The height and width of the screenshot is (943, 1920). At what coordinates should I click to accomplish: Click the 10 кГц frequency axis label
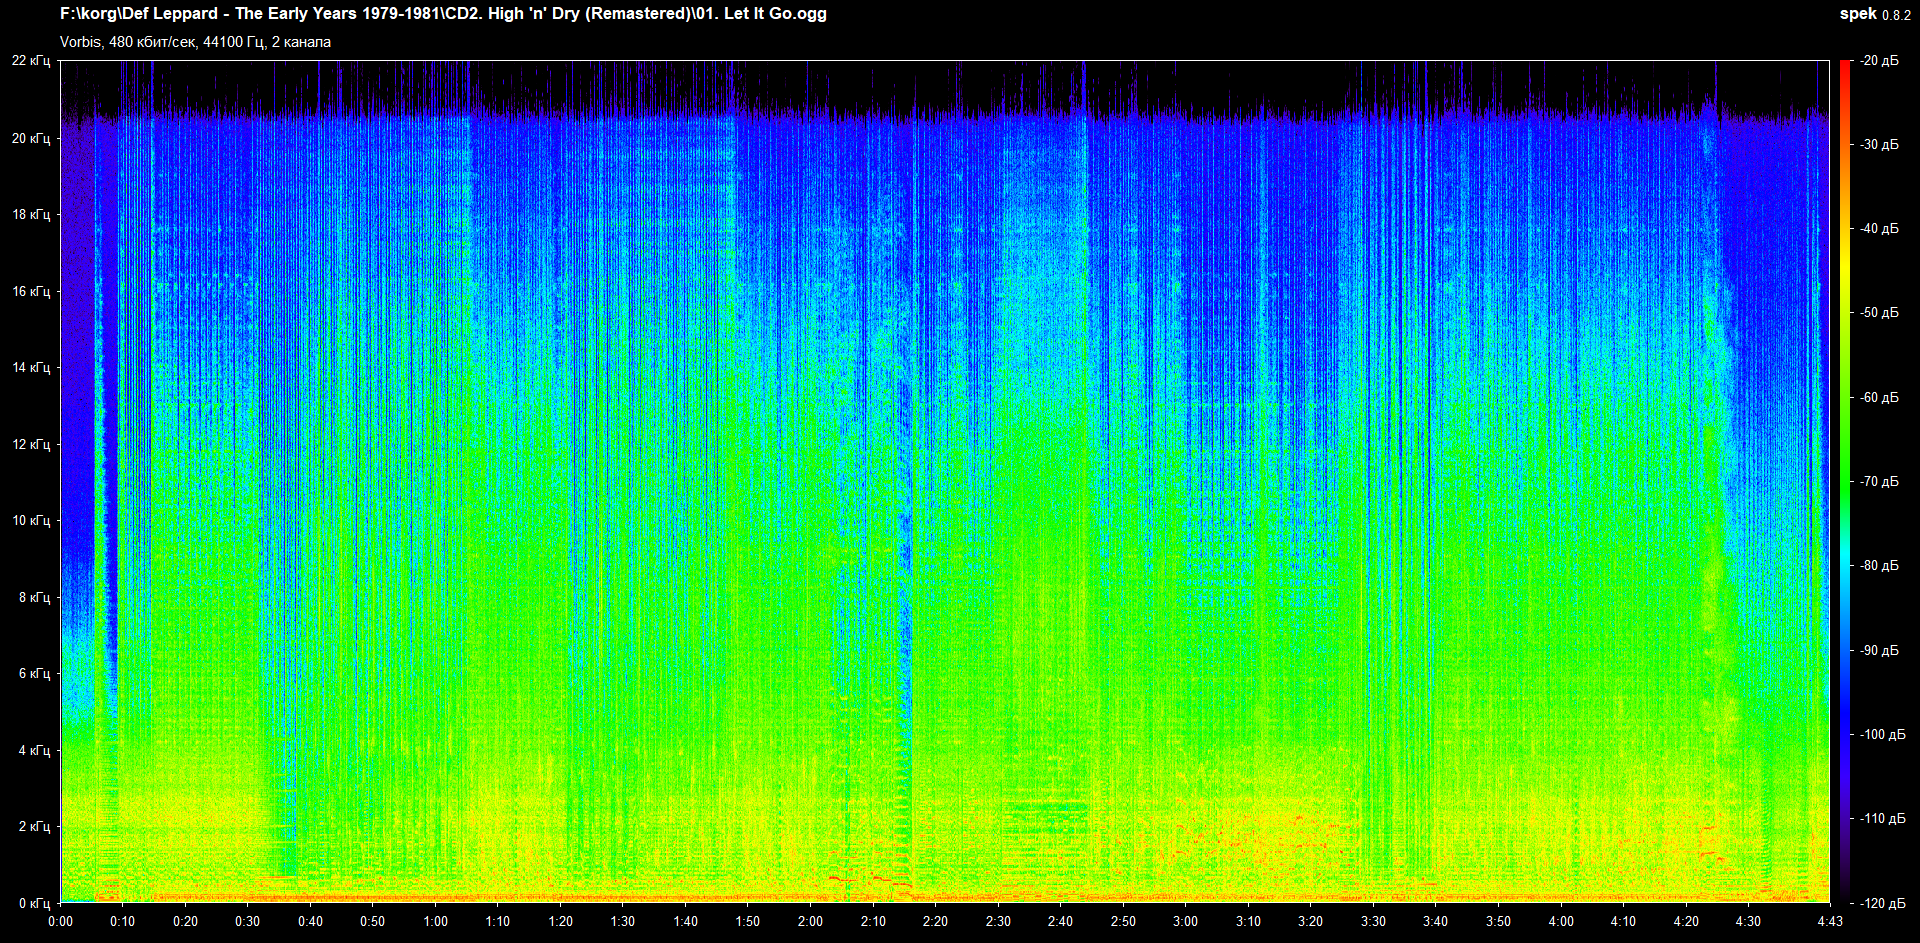tap(31, 520)
